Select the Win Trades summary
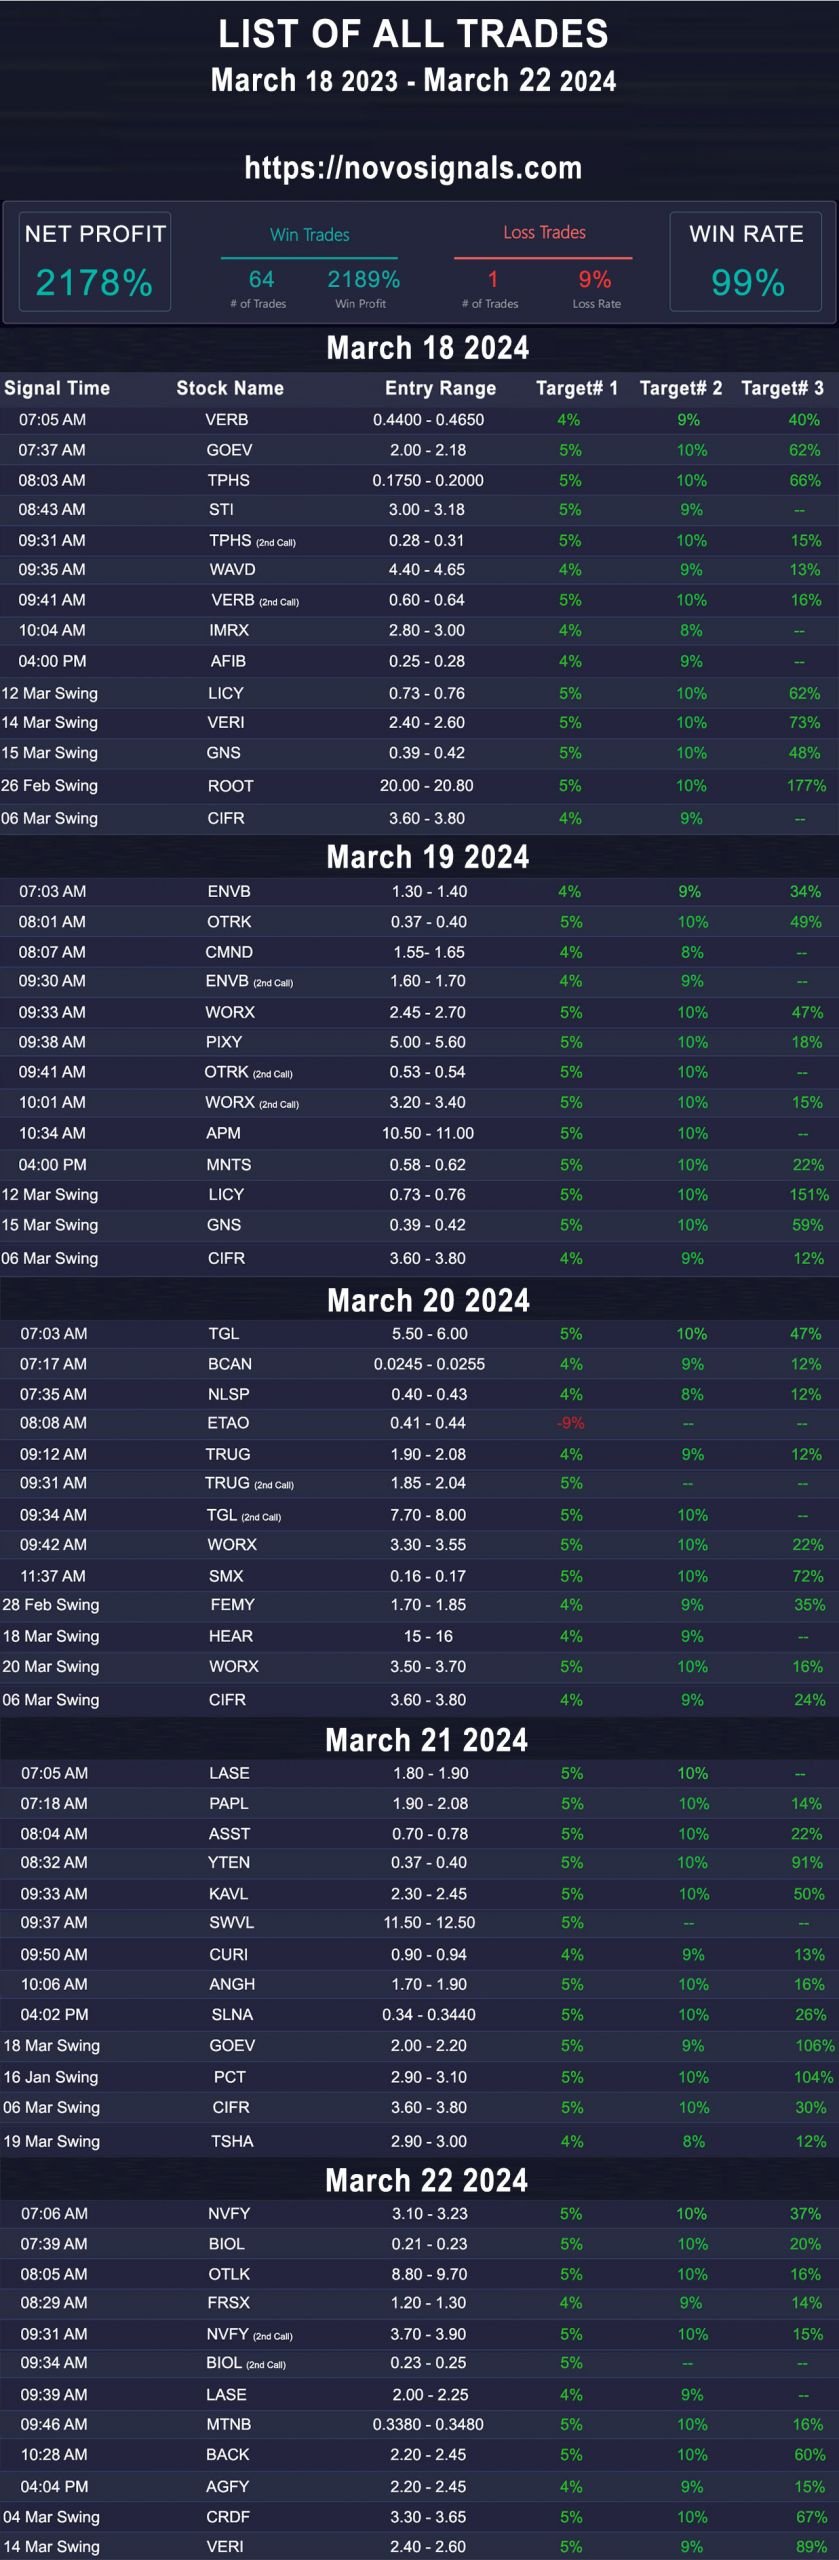 [x=309, y=268]
